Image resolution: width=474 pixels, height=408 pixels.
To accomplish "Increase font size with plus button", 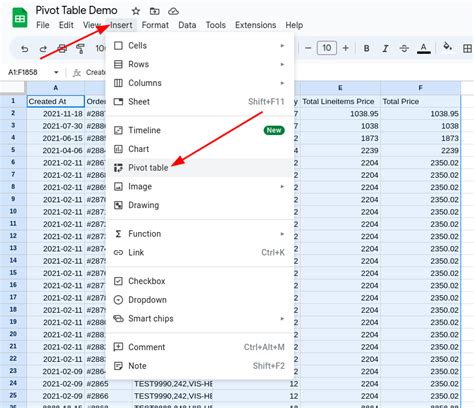I will pyautogui.click(x=346, y=48).
